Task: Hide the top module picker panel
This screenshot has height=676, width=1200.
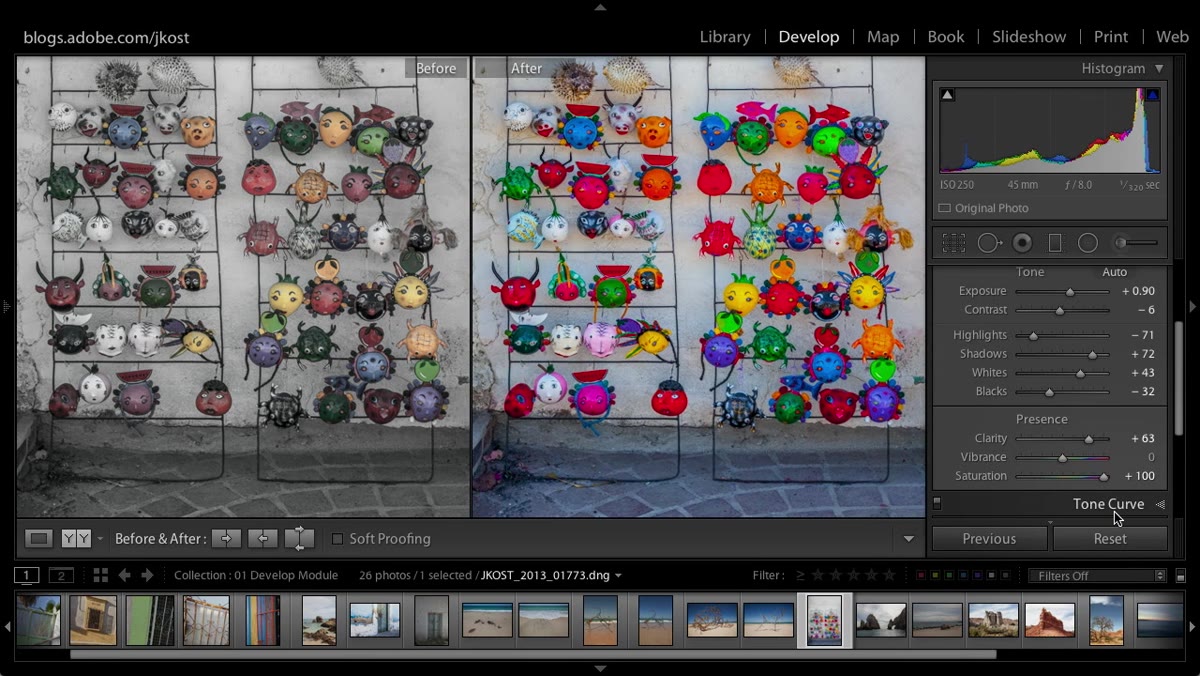Action: coord(600,7)
